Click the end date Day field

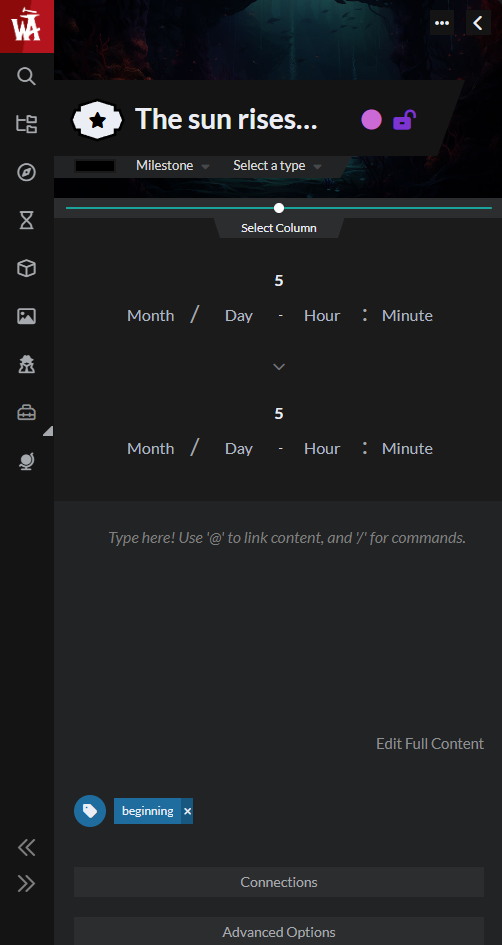(239, 448)
